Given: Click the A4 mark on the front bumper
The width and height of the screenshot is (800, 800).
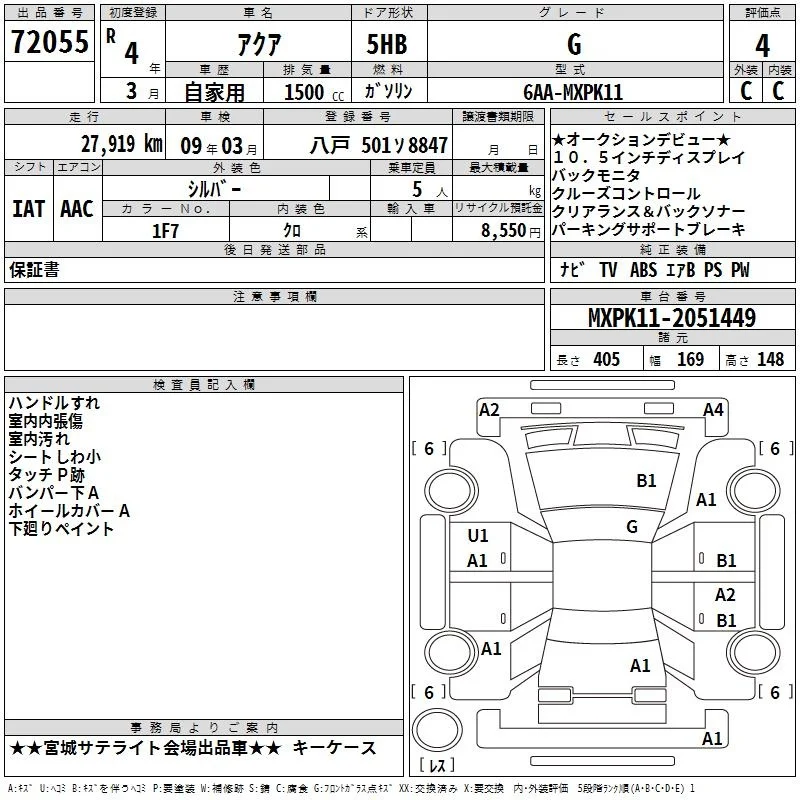Looking at the screenshot, I should [x=713, y=410].
